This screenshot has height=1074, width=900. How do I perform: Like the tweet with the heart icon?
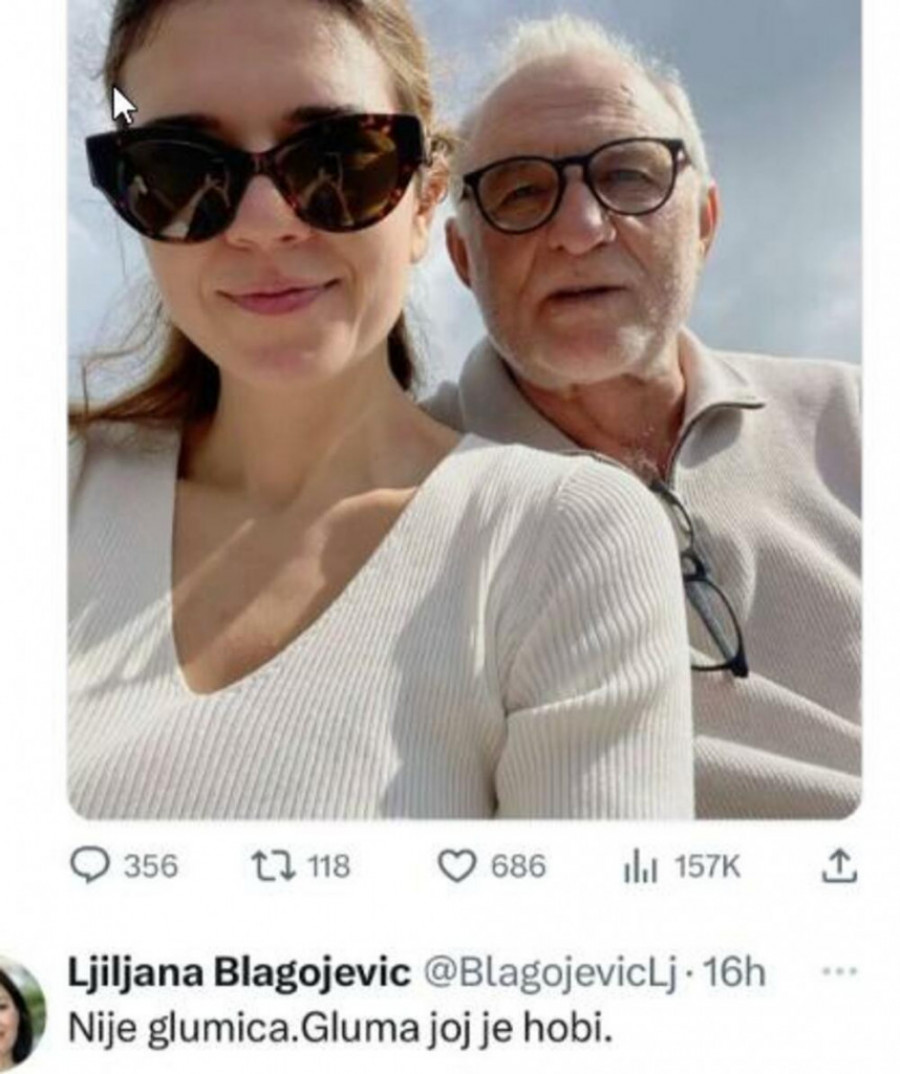(457, 865)
